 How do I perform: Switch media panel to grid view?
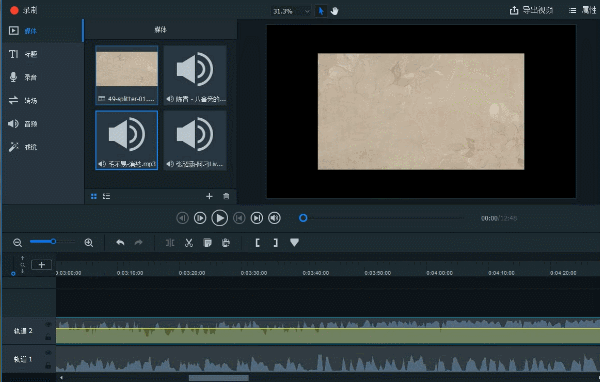pos(94,196)
